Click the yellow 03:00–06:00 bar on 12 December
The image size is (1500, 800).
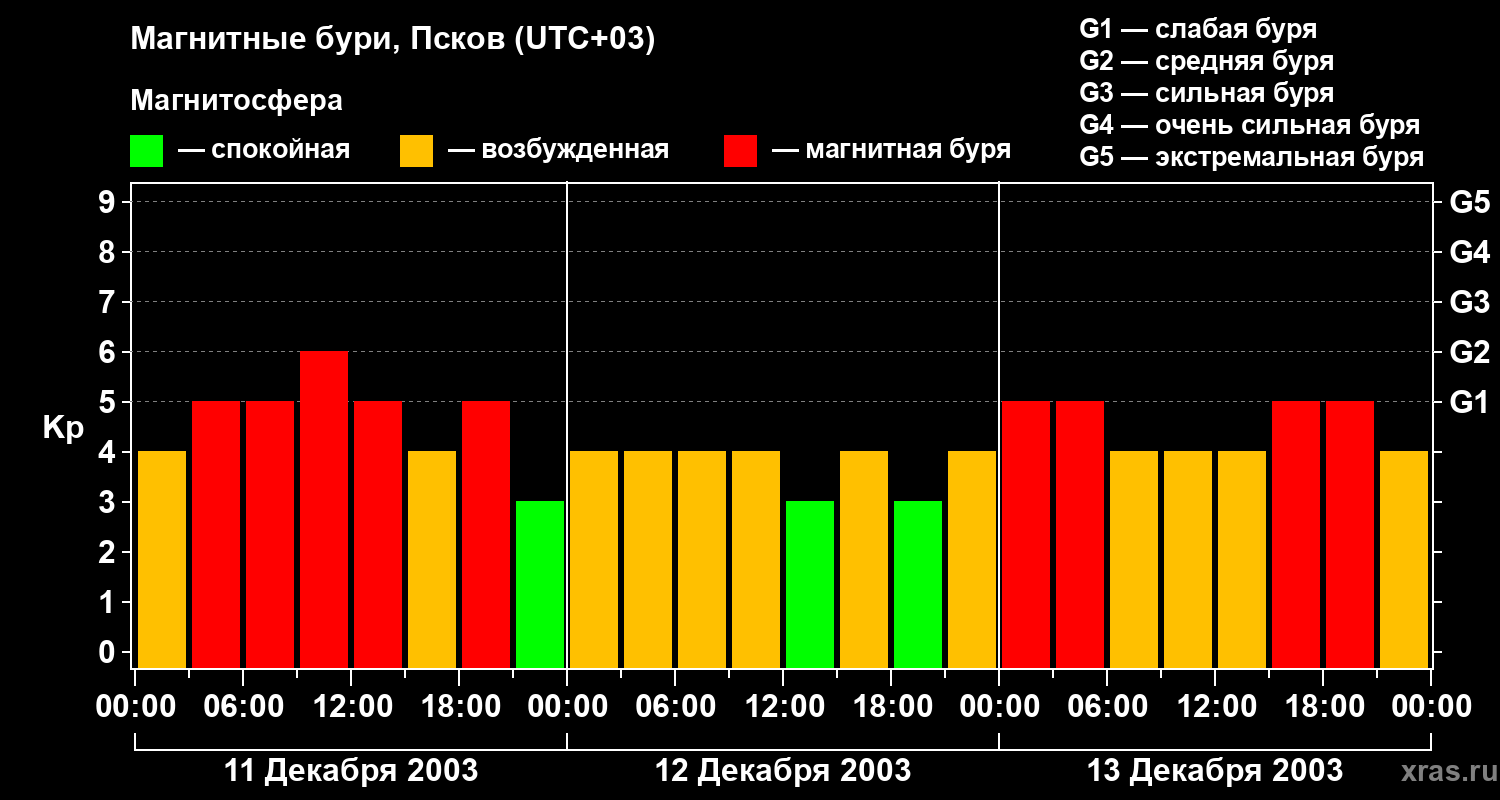[648, 560]
